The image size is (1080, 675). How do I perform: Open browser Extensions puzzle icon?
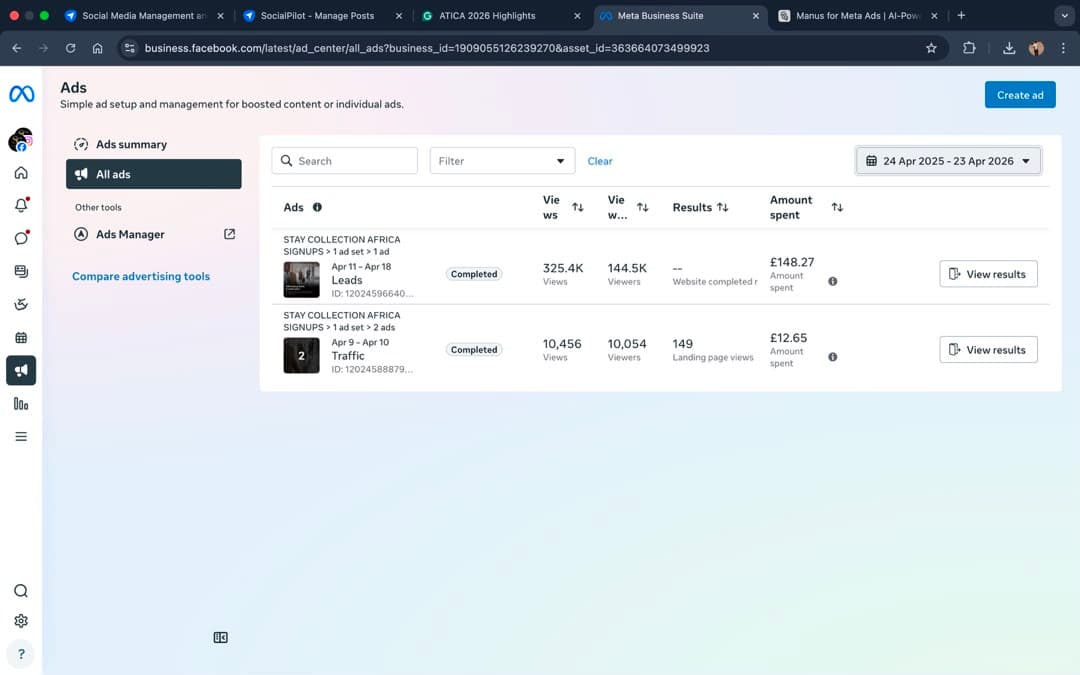click(x=969, y=48)
